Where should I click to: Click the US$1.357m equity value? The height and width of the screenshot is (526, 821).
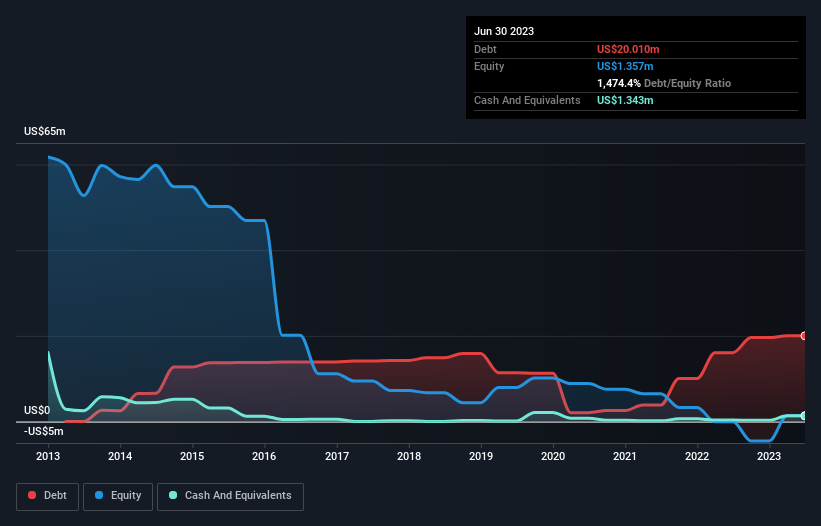click(625, 66)
